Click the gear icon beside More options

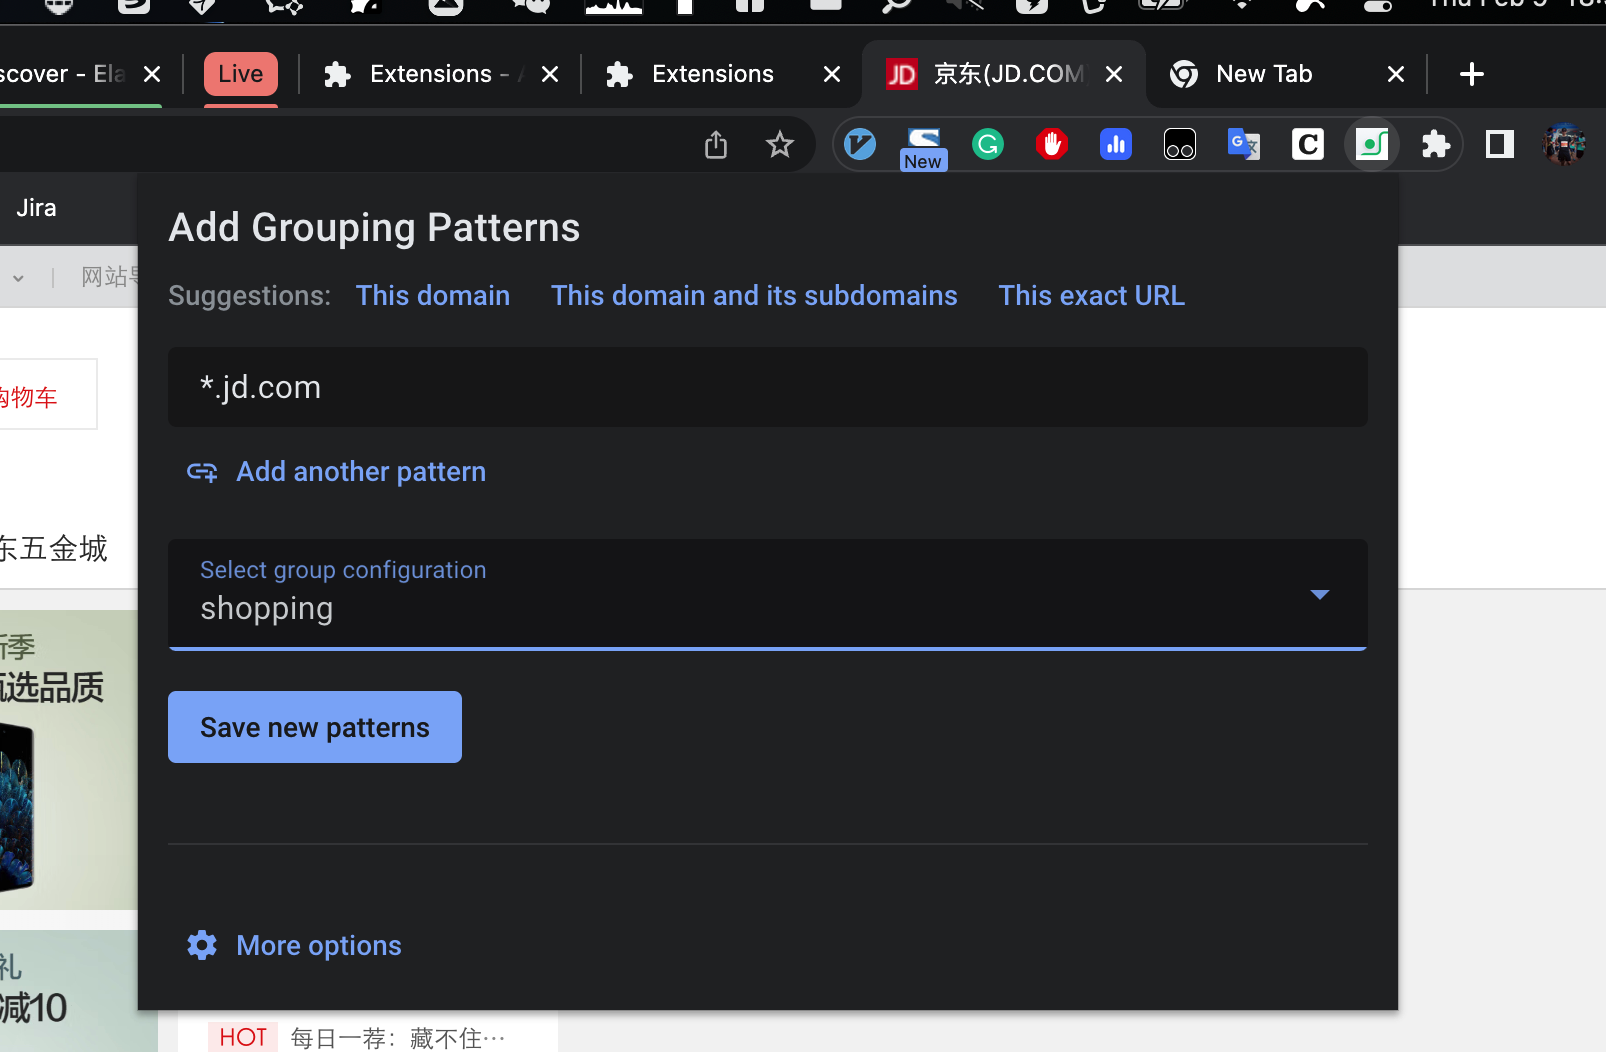(202, 945)
